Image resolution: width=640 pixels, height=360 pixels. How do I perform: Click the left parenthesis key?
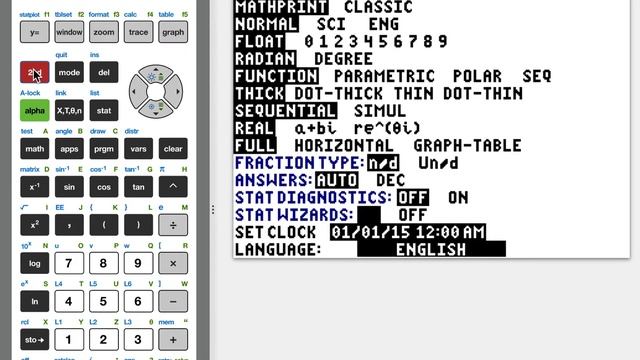[x=104, y=225]
